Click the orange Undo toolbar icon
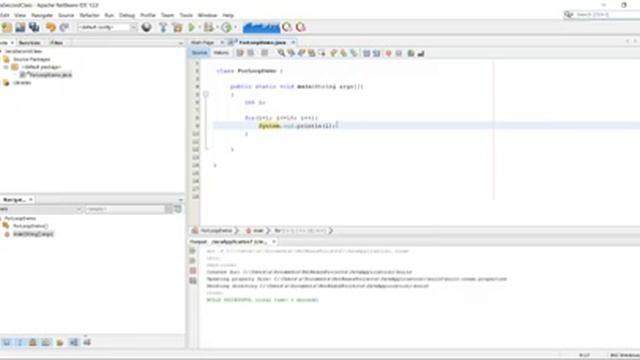The width and height of the screenshot is (640, 360). tap(51, 27)
